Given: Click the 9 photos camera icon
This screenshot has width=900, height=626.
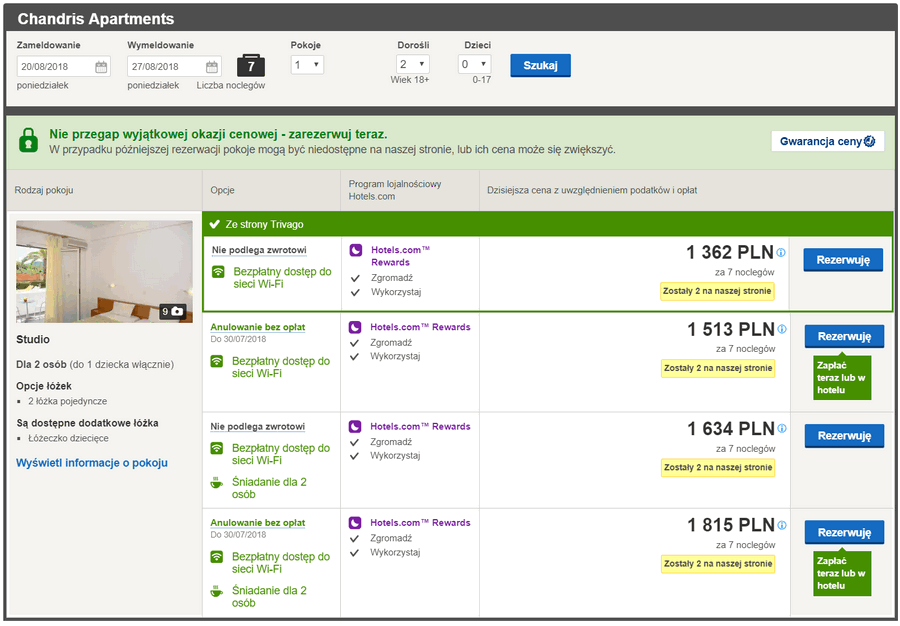Looking at the screenshot, I should [172, 312].
